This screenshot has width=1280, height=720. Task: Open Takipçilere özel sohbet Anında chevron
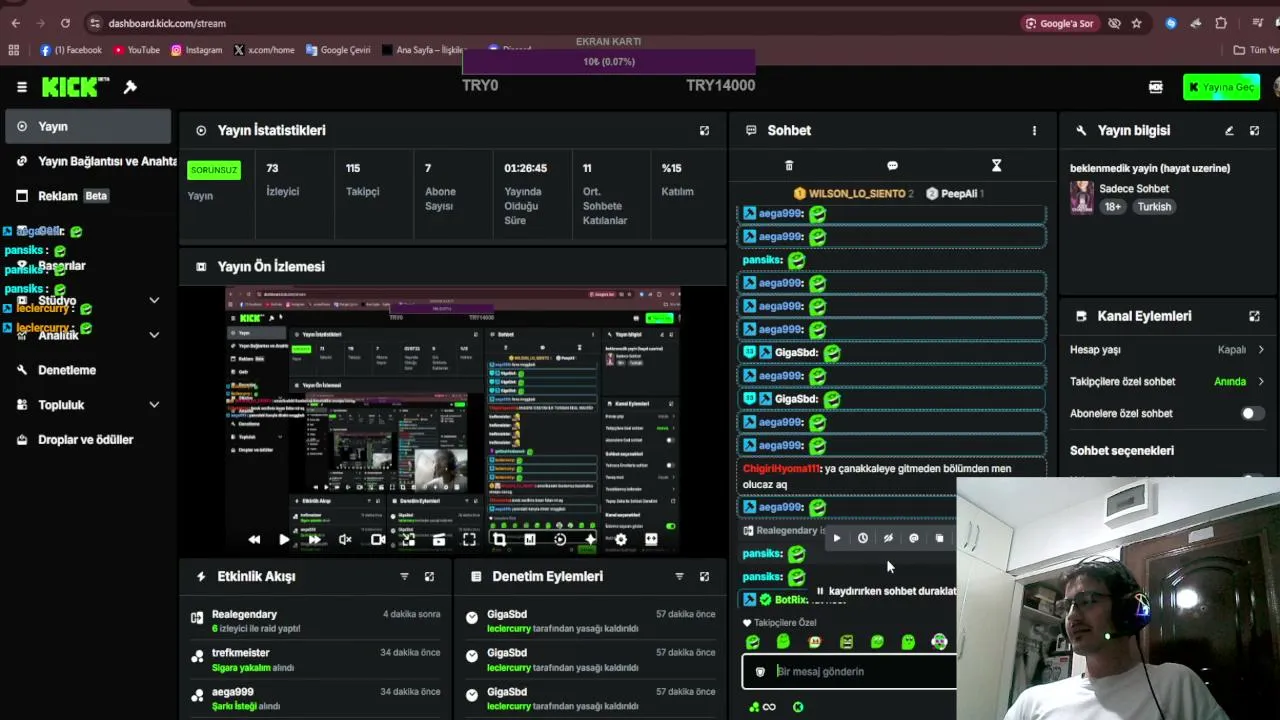(x=1260, y=381)
